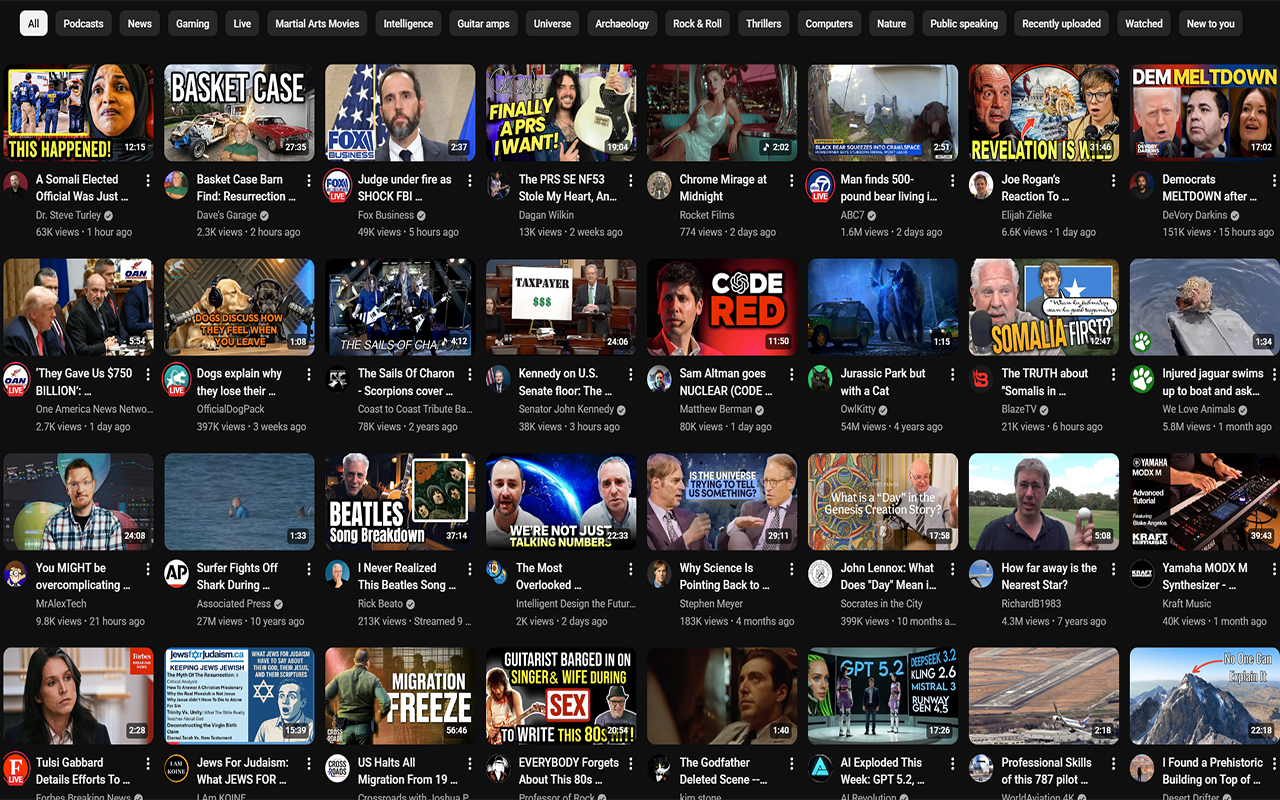
Task: Open OwlKitty channel avatar
Action: 820,379
